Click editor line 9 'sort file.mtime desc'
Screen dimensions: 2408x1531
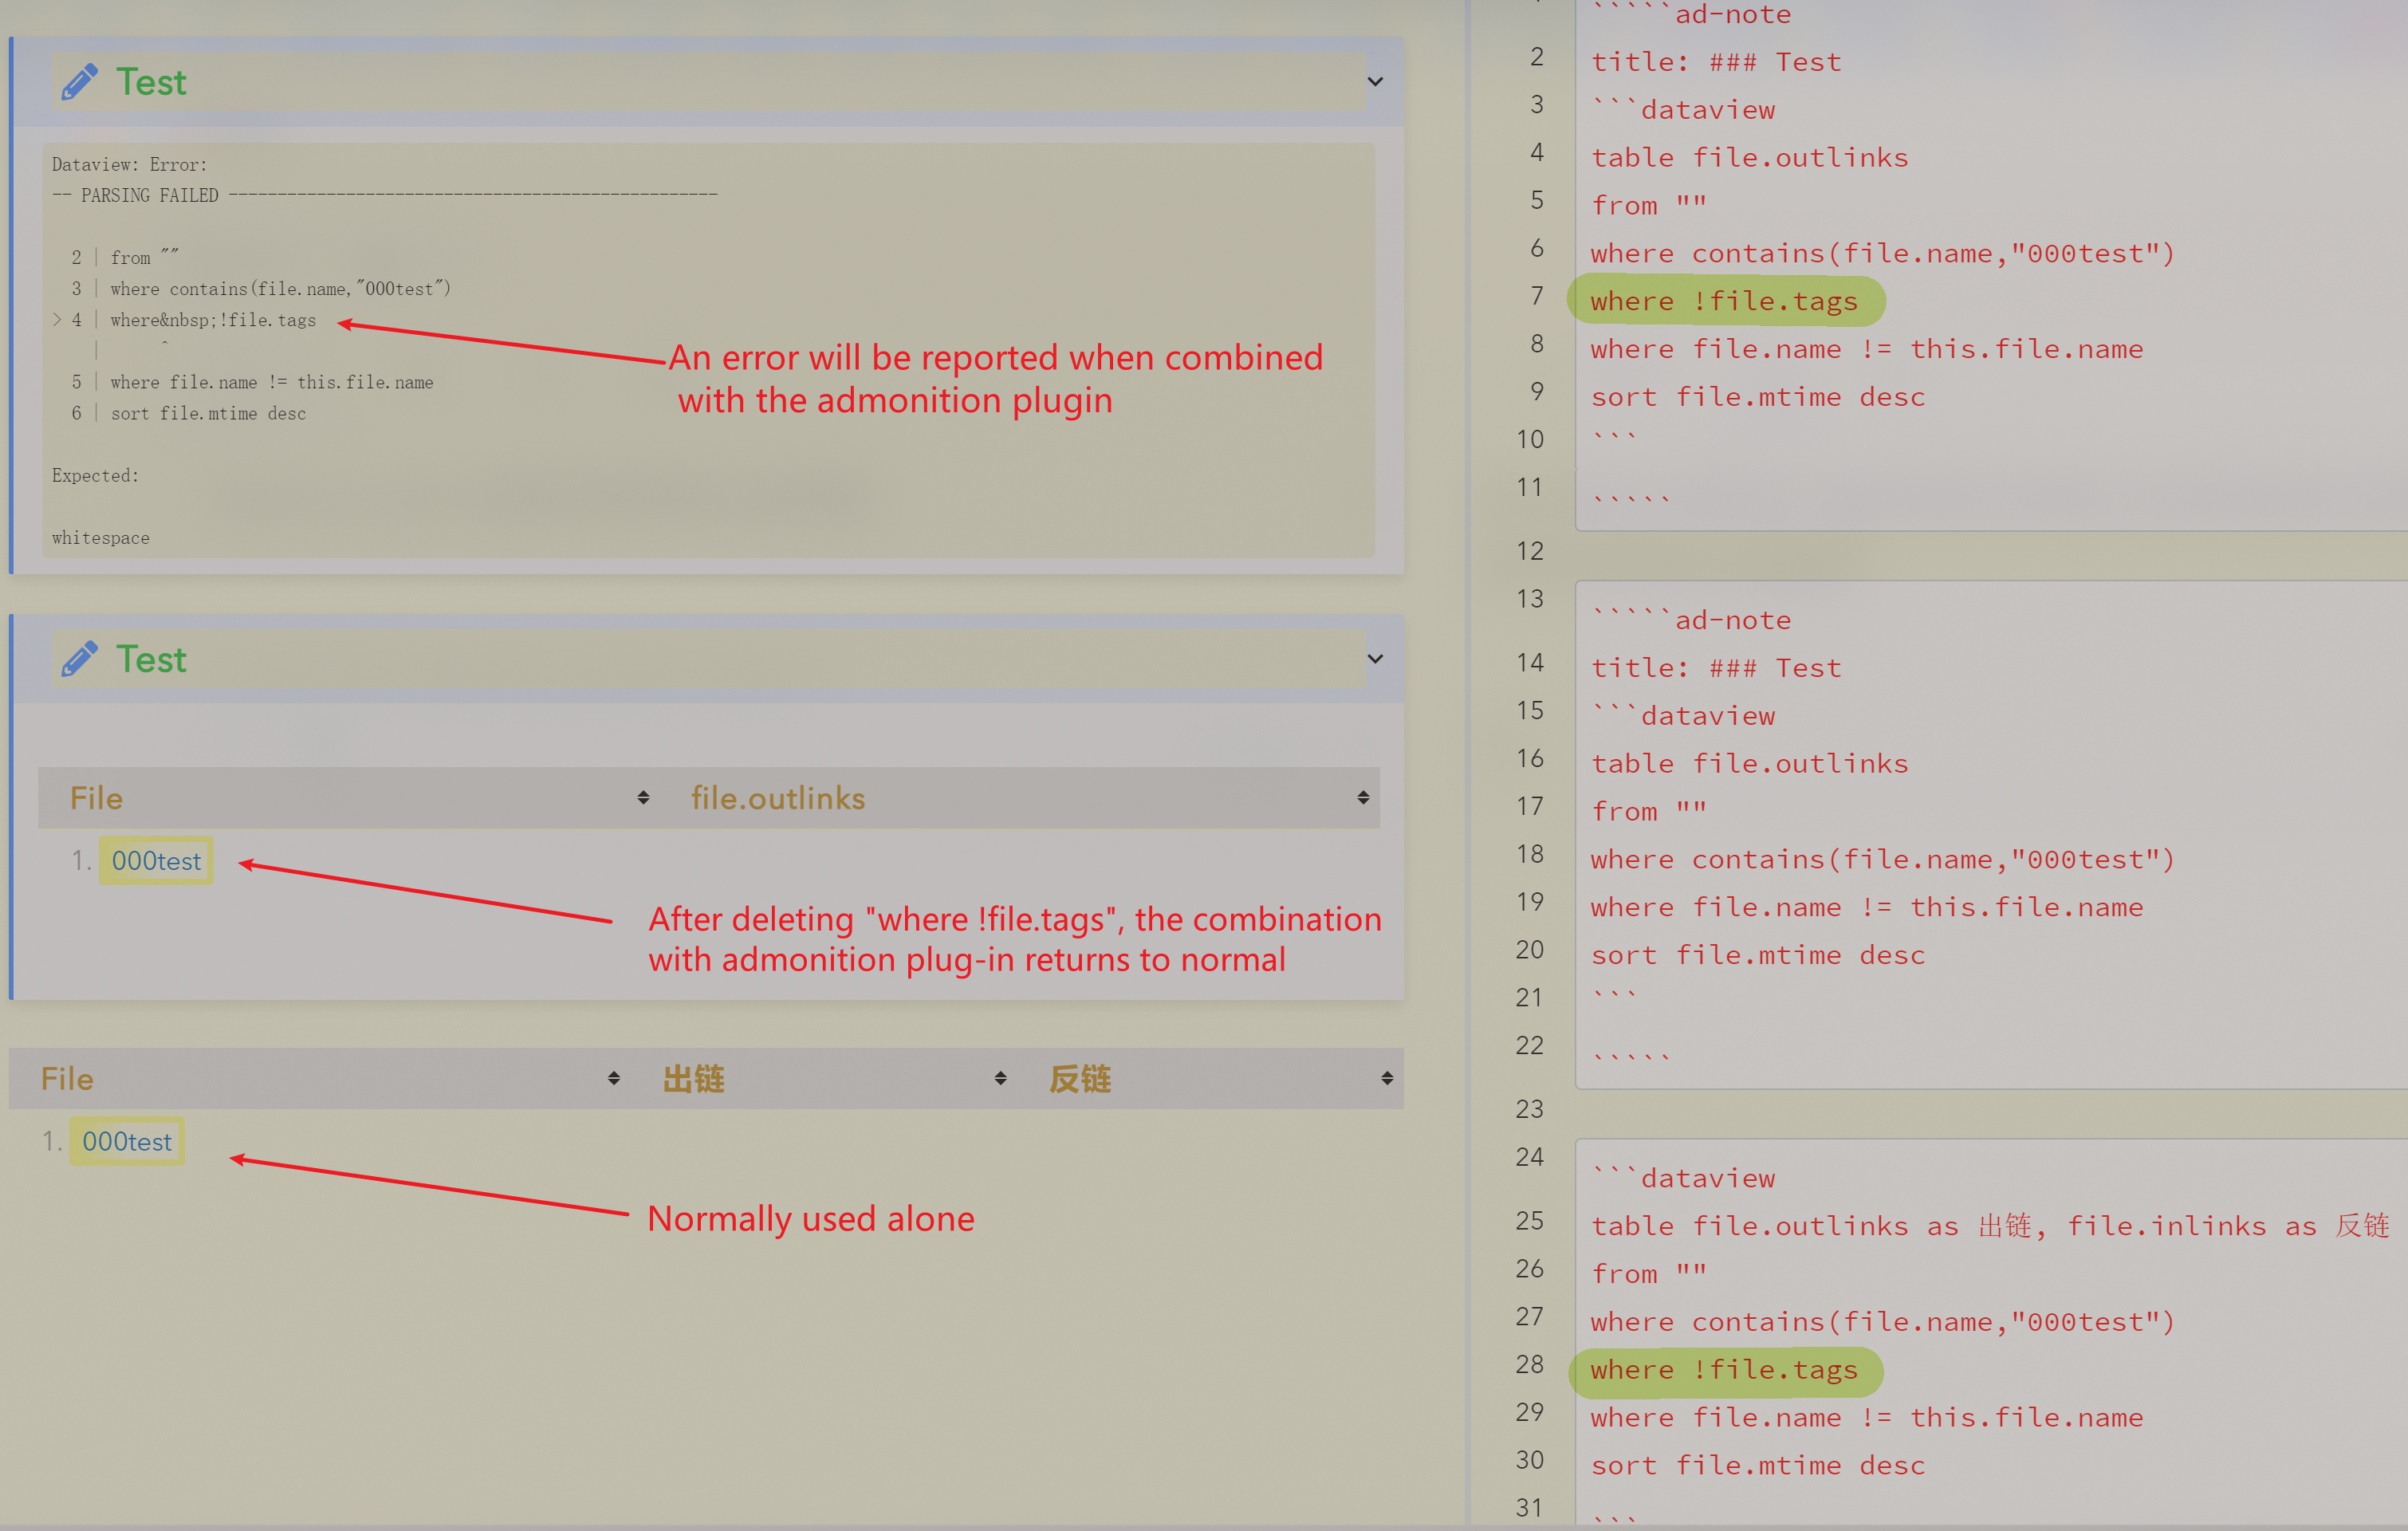pos(1758,397)
